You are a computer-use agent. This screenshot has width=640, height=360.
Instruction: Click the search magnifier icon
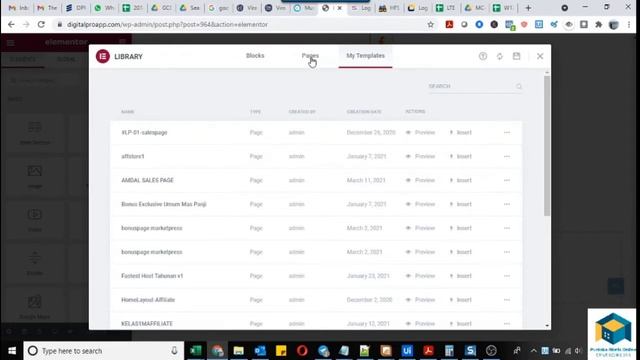519,87
